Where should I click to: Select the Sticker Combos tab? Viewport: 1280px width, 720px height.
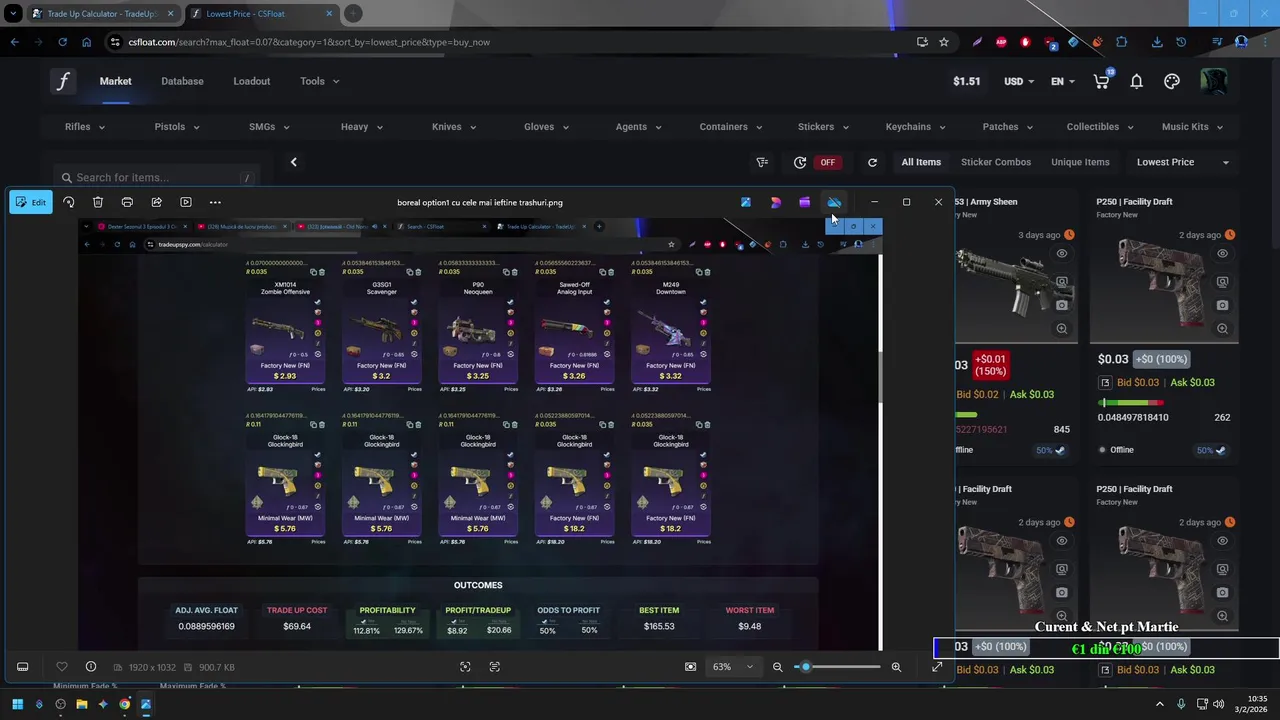coord(996,162)
